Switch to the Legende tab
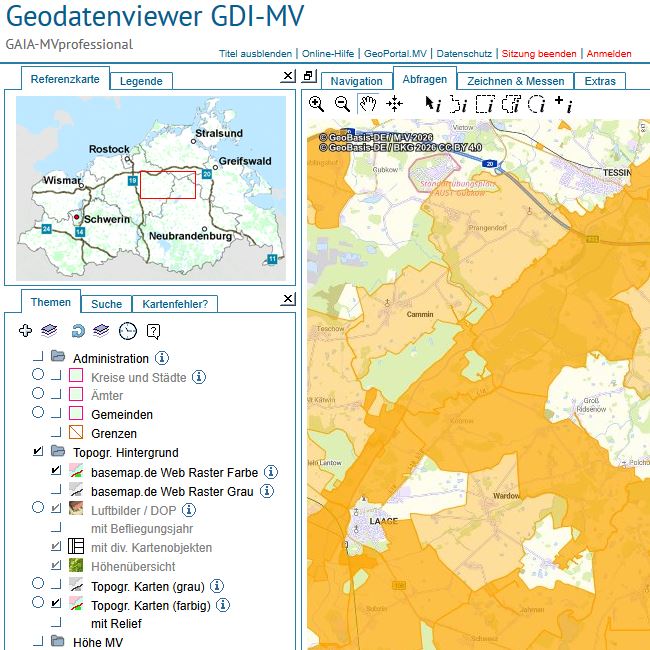 [141, 81]
